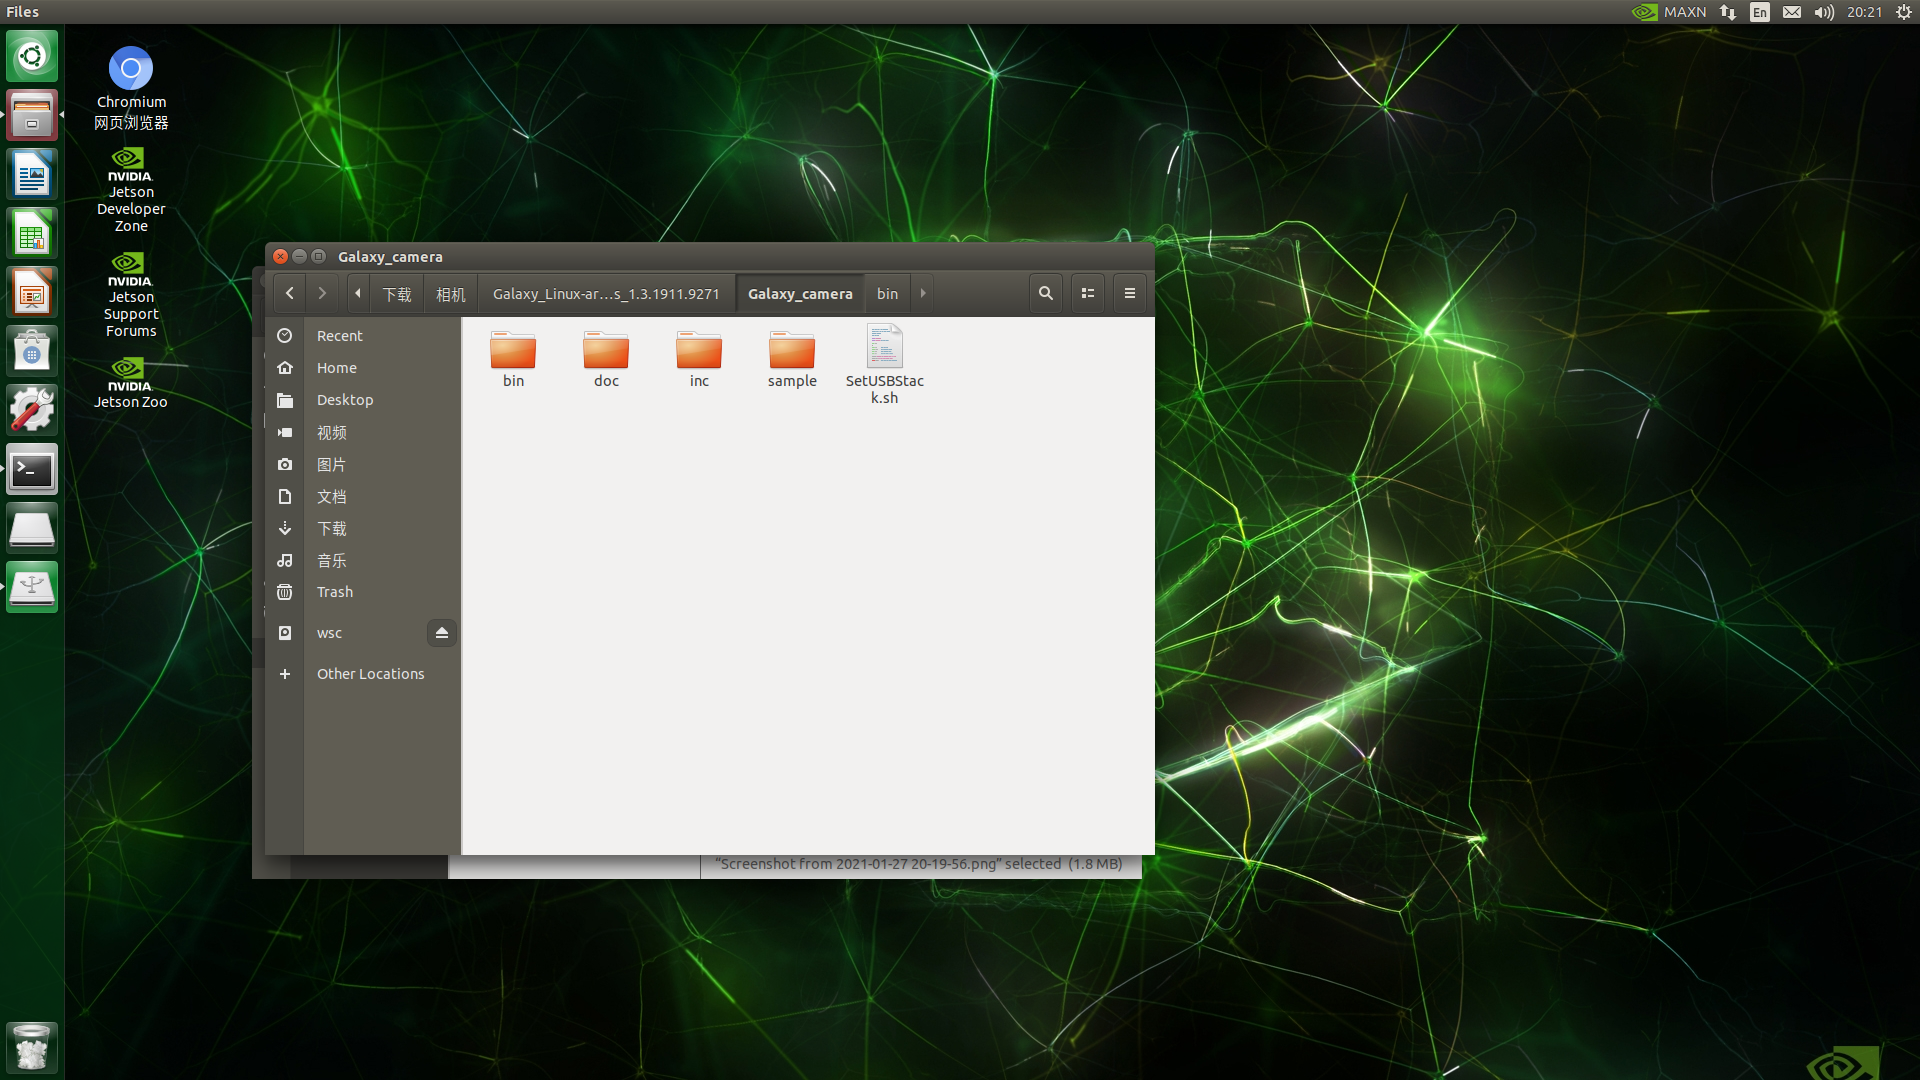The image size is (1920, 1080).
Task: Open the sound volume indicator
Action: (1824, 12)
